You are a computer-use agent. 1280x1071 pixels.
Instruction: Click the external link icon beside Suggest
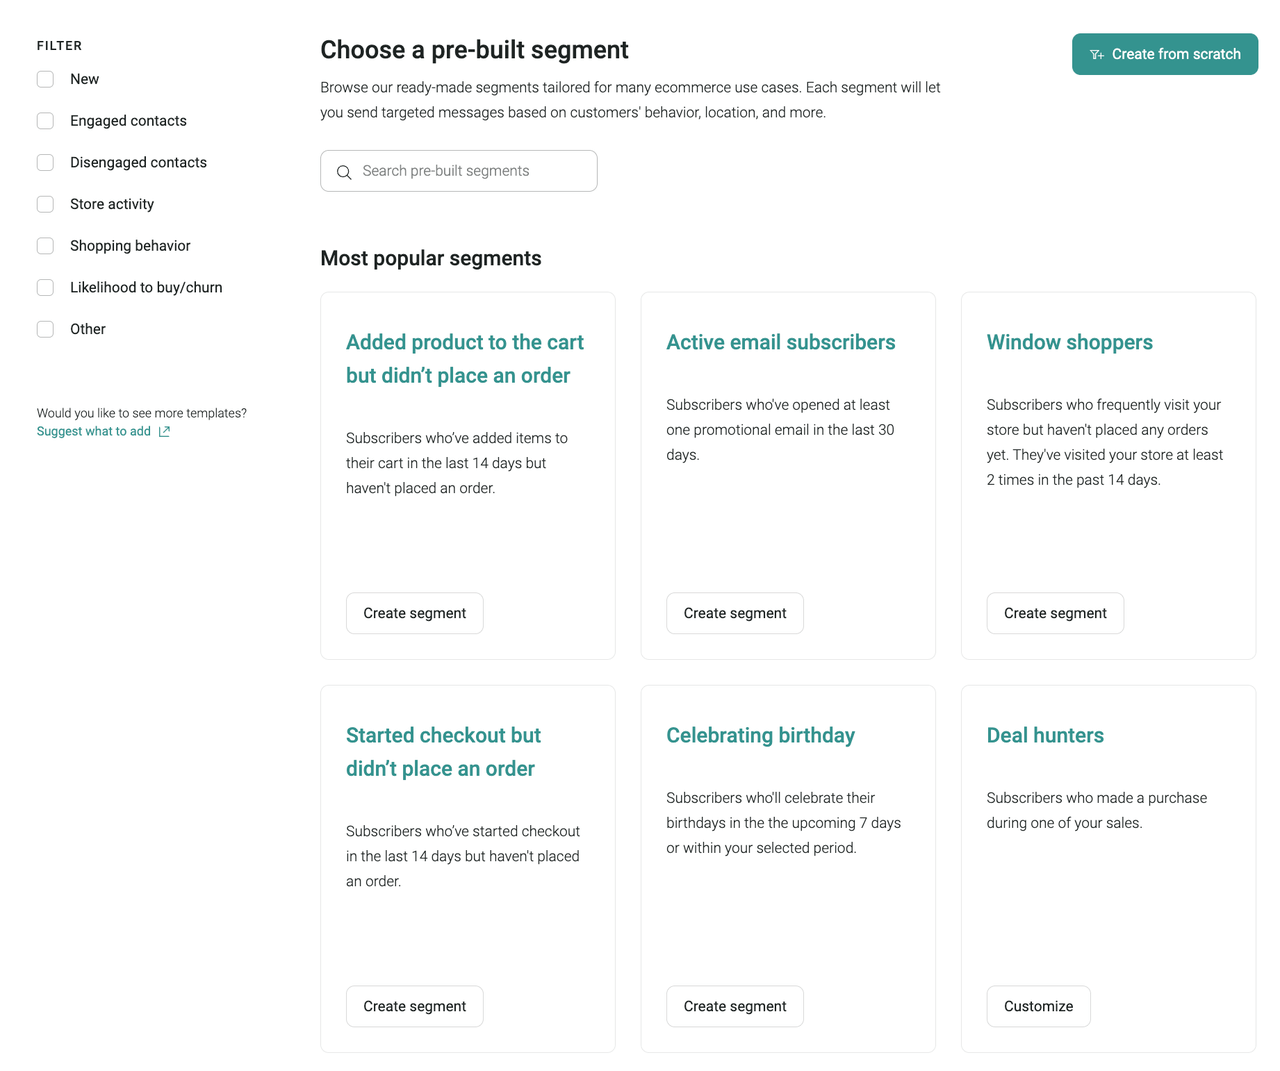[164, 432]
